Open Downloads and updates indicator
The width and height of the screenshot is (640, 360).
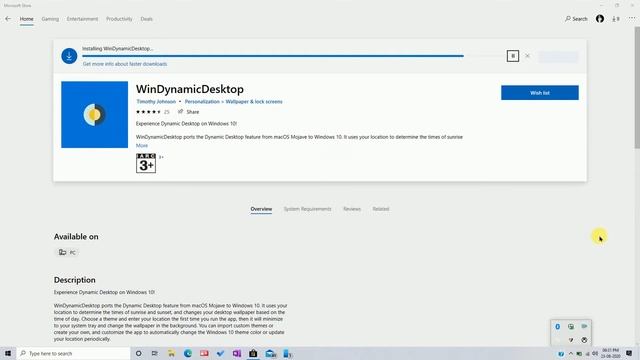coord(616,19)
